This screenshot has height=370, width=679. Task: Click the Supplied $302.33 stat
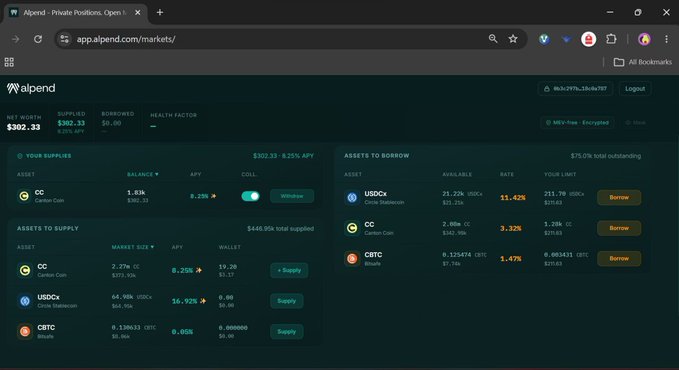tap(71, 123)
